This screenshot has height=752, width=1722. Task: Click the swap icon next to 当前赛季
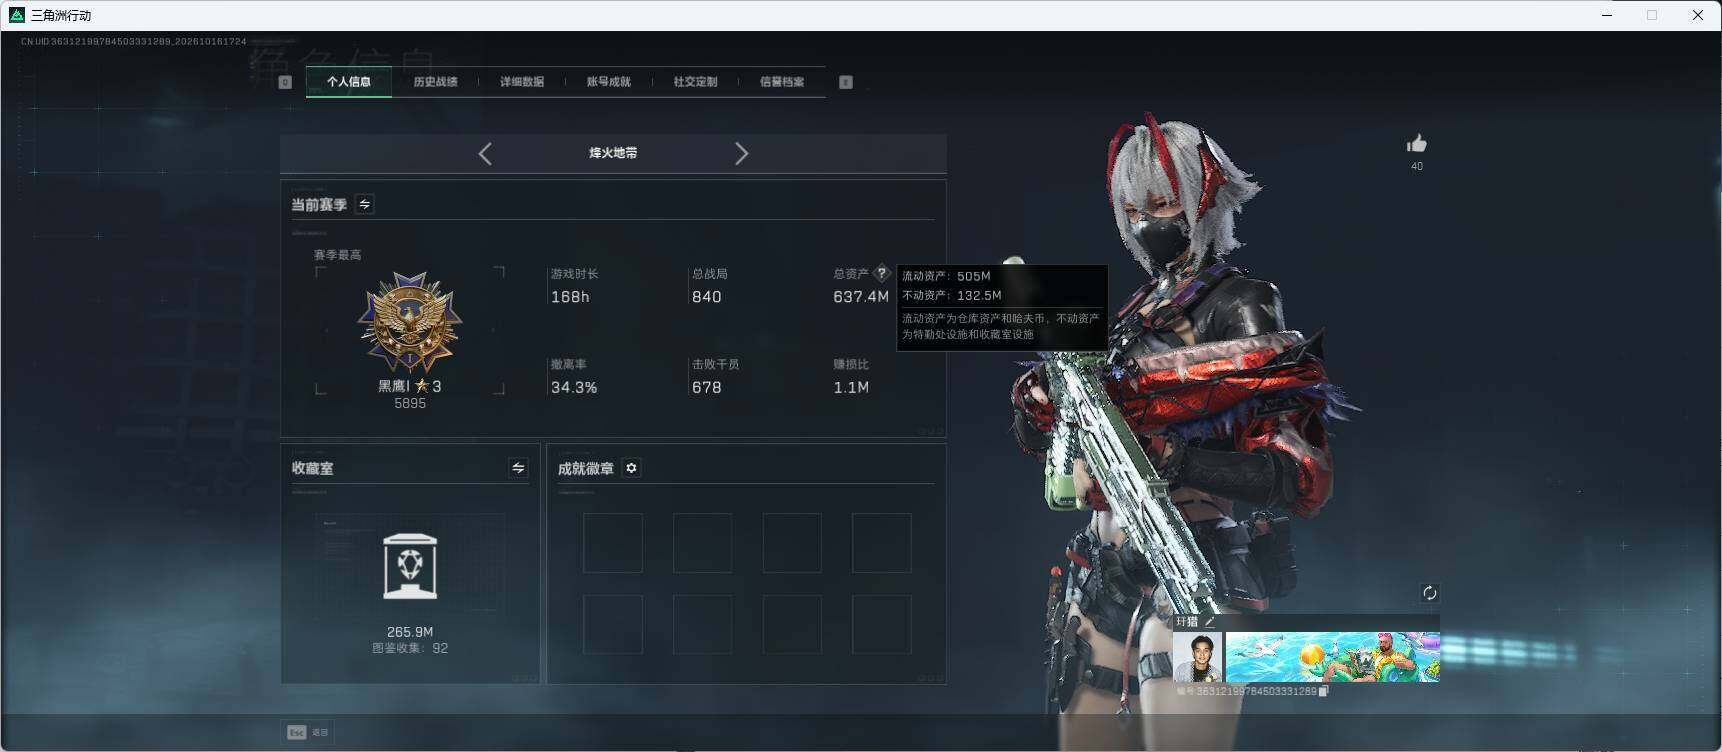coord(365,204)
